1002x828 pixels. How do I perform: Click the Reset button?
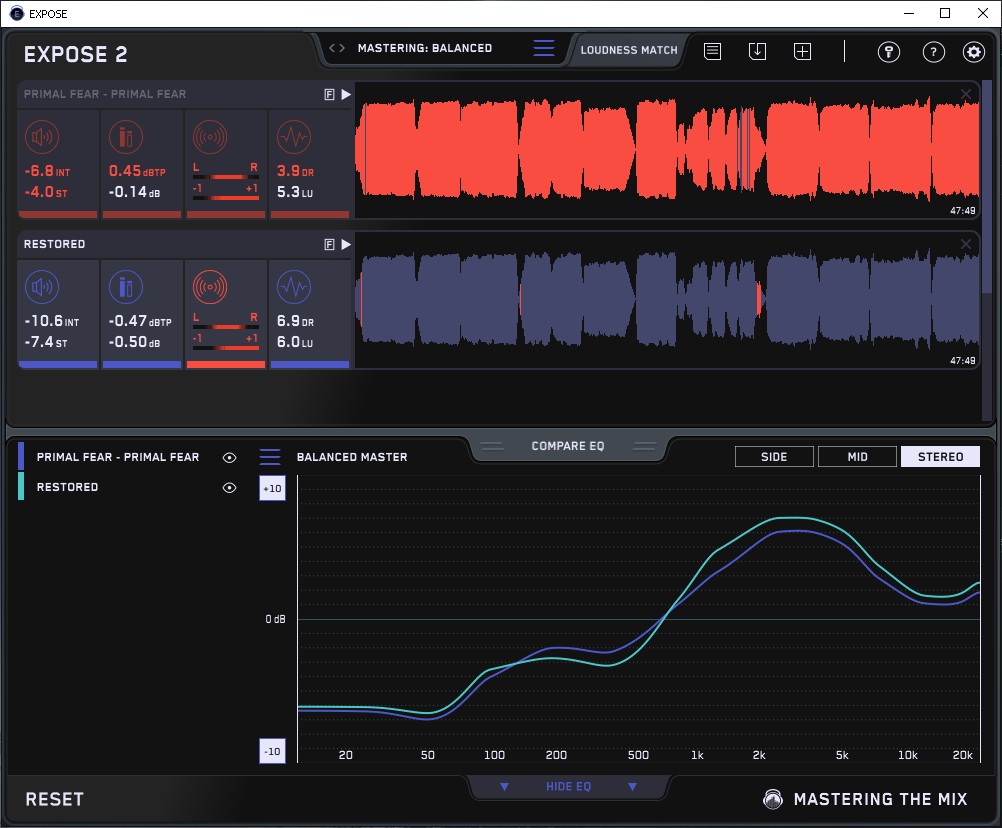(x=55, y=799)
